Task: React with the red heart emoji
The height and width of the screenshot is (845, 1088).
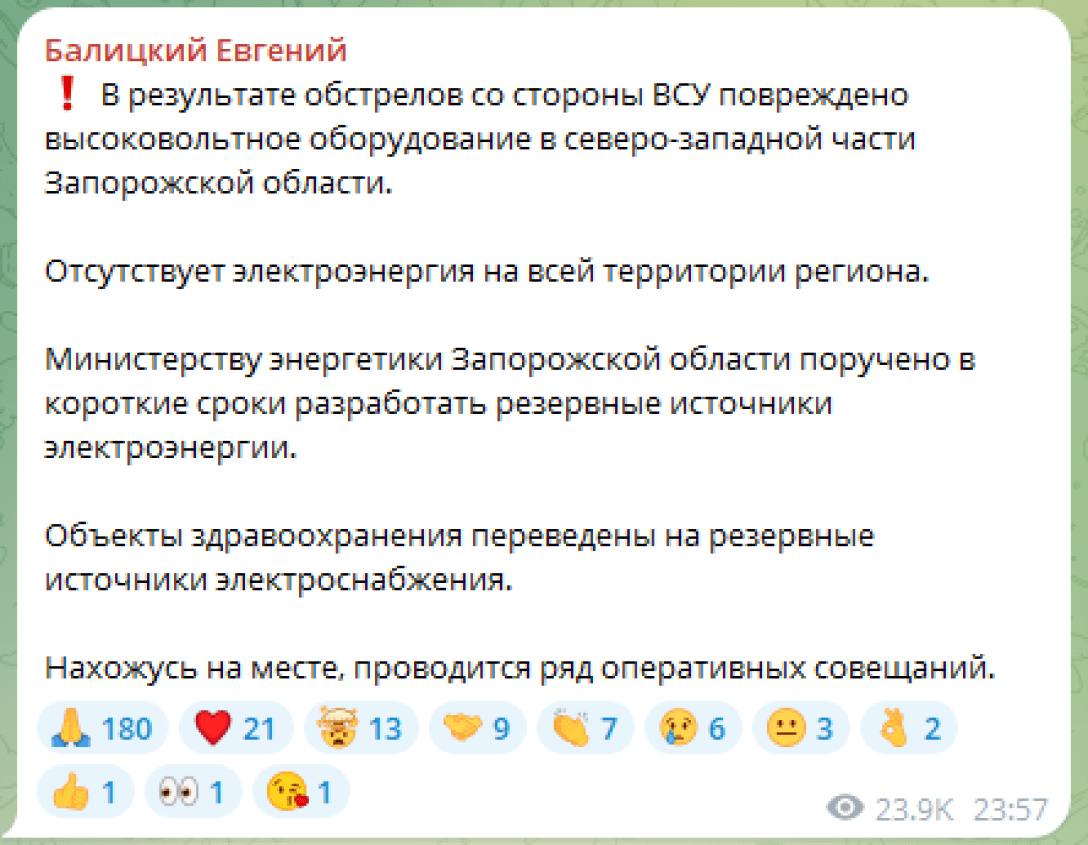Action: [235, 727]
